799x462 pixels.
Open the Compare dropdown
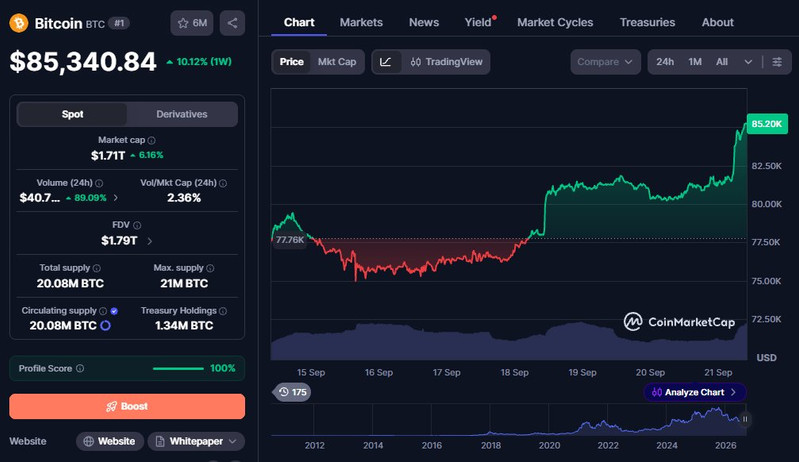(x=605, y=62)
